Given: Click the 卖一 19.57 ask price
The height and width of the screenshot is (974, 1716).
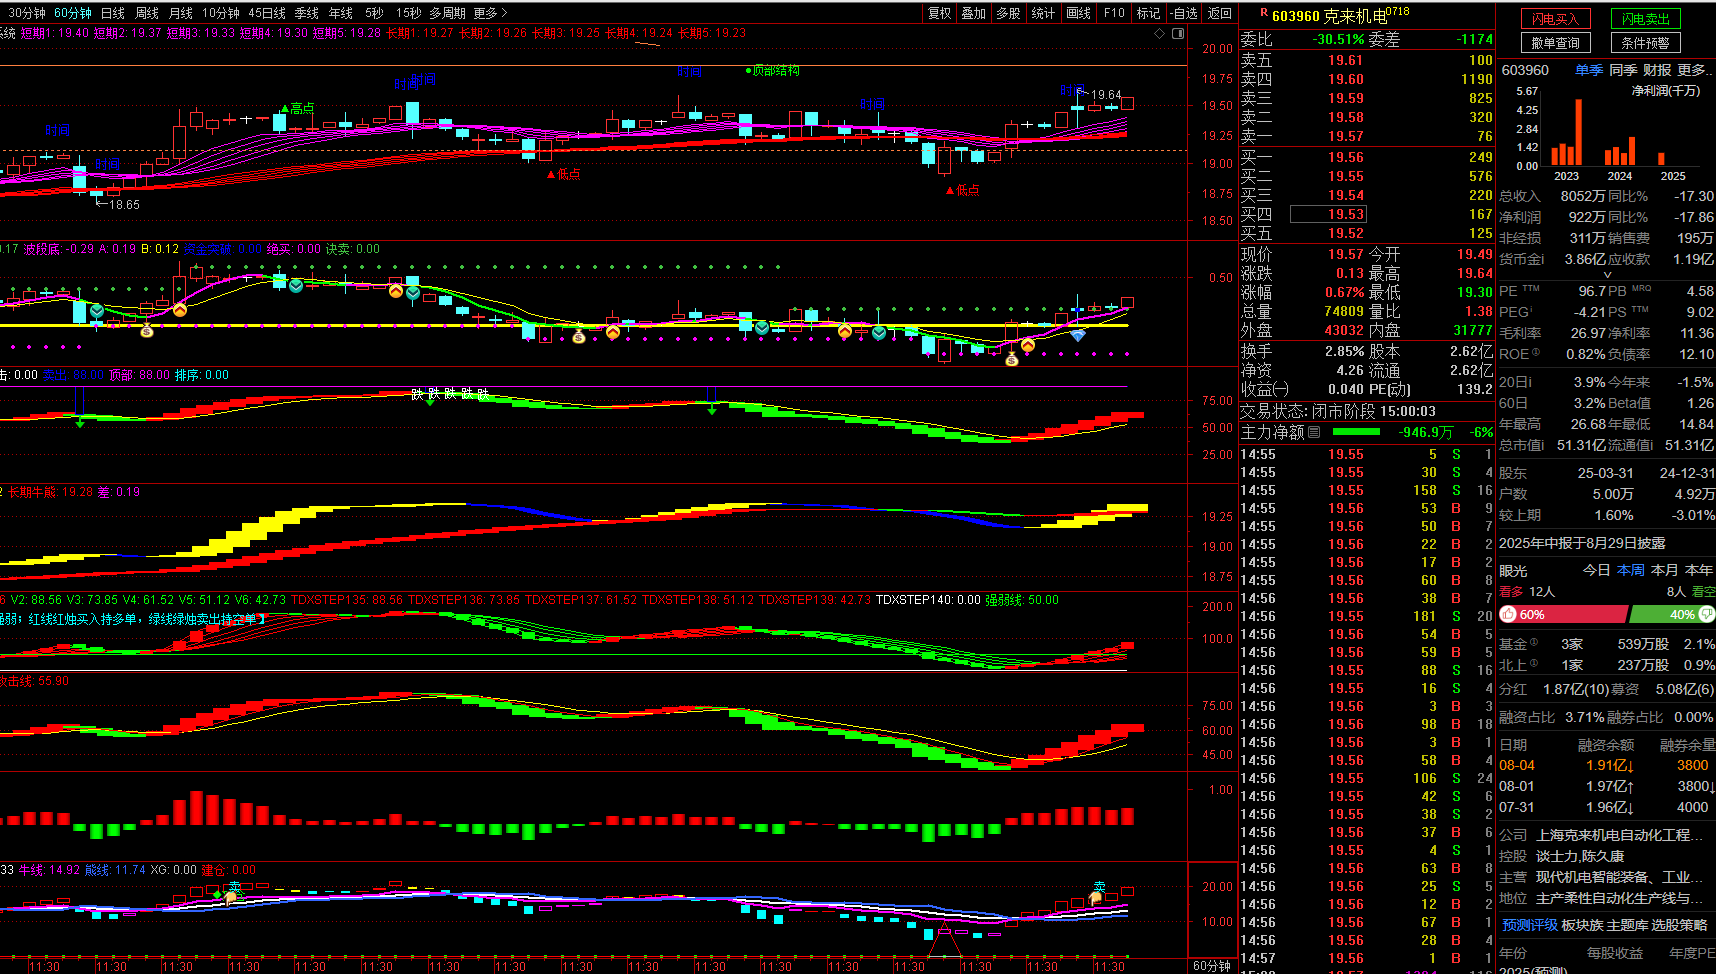Looking at the screenshot, I should tap(1346, 136).
